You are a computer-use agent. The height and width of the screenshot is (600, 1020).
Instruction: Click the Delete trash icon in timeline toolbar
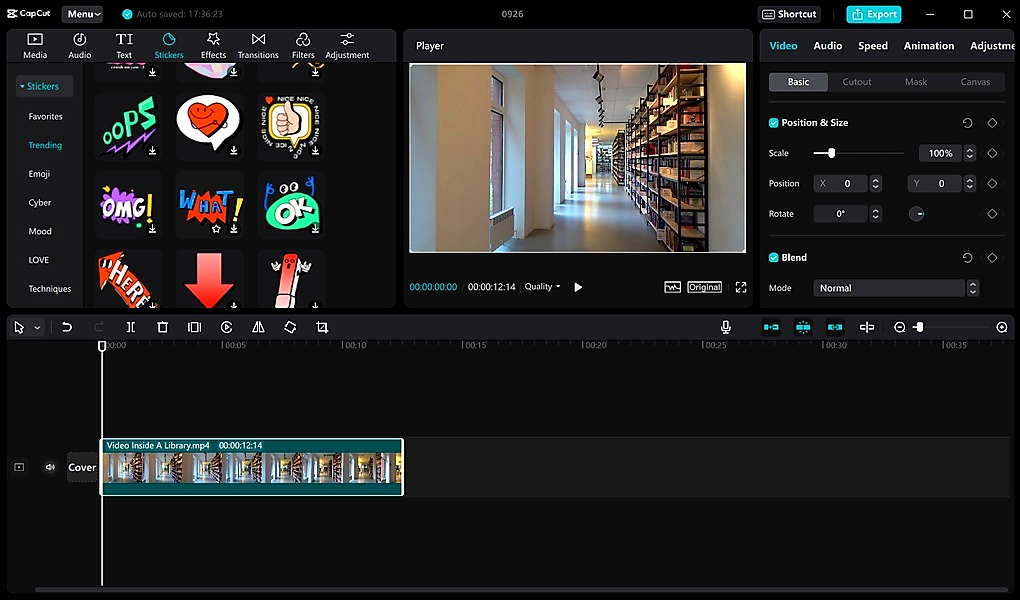click(x=162, y=327)
